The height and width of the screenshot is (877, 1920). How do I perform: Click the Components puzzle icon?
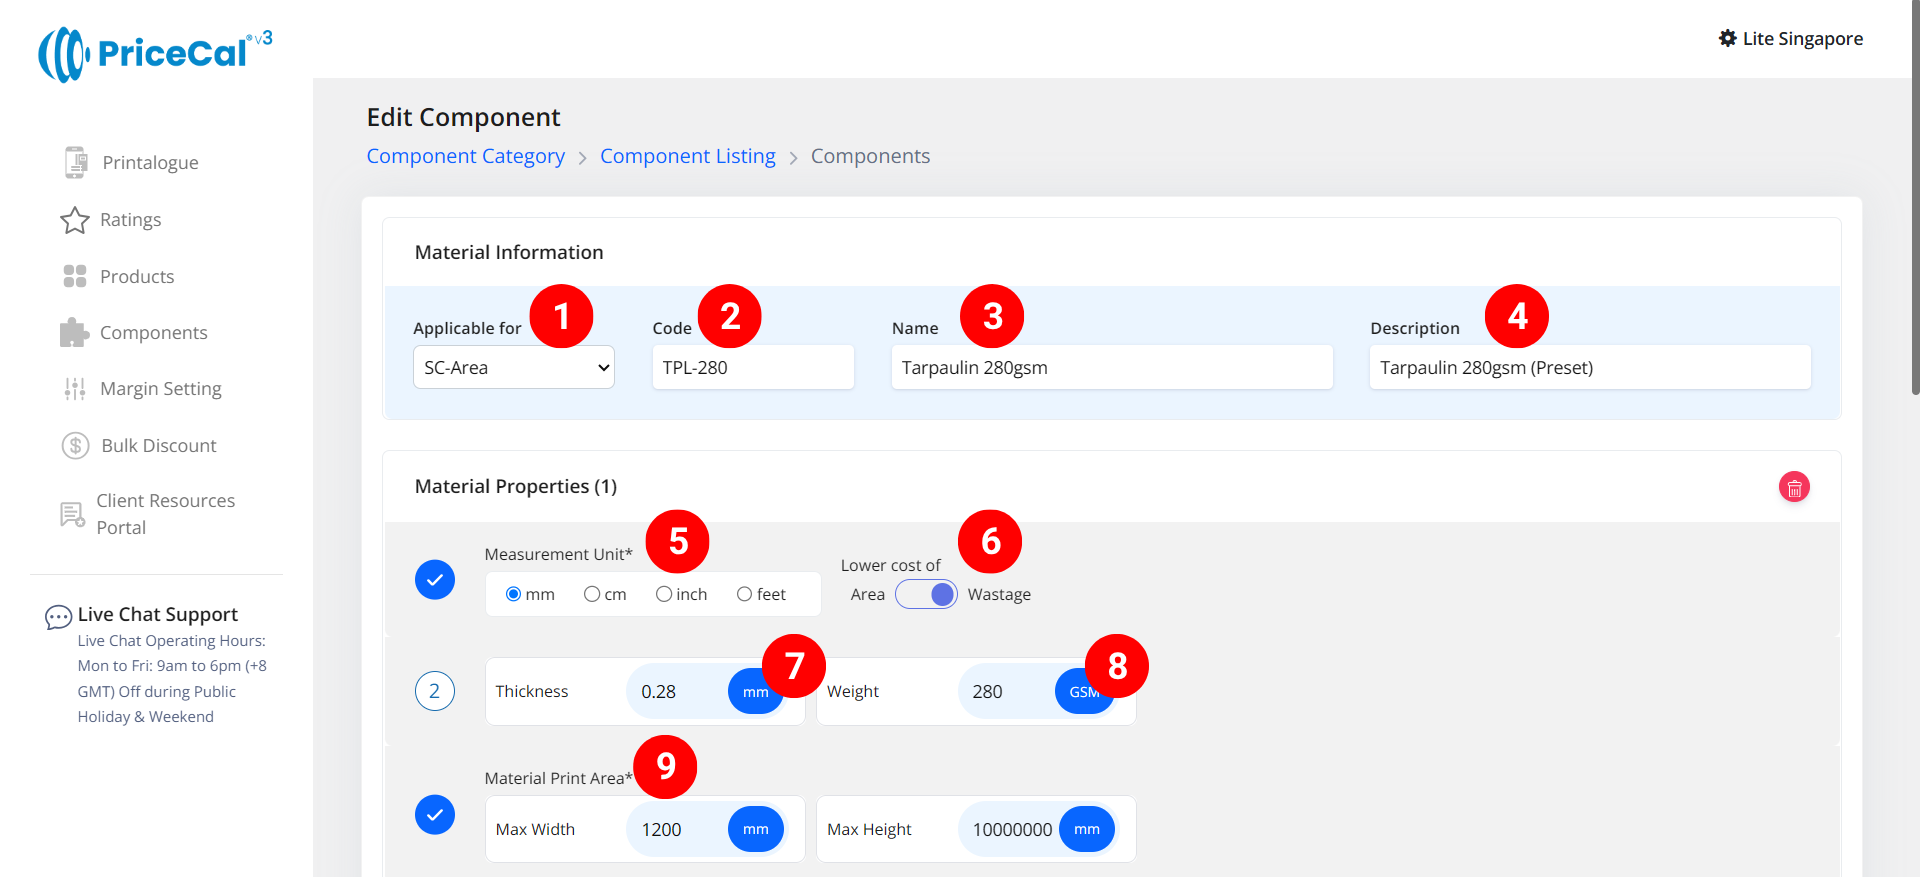(x=75, y=333)
